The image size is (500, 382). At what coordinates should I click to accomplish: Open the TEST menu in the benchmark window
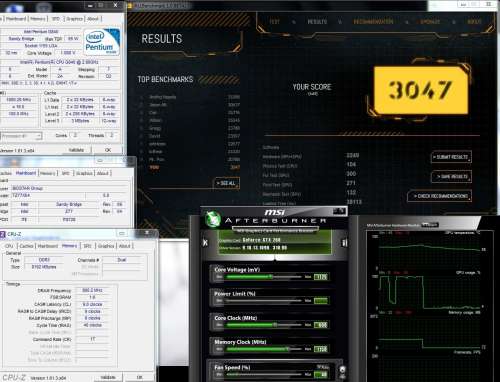274,22
